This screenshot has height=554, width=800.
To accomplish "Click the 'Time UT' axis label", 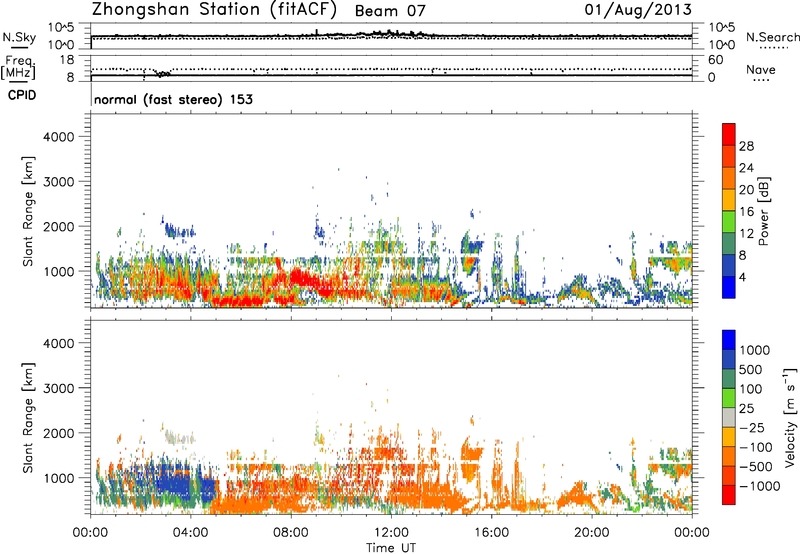I will tap(391, 548).
